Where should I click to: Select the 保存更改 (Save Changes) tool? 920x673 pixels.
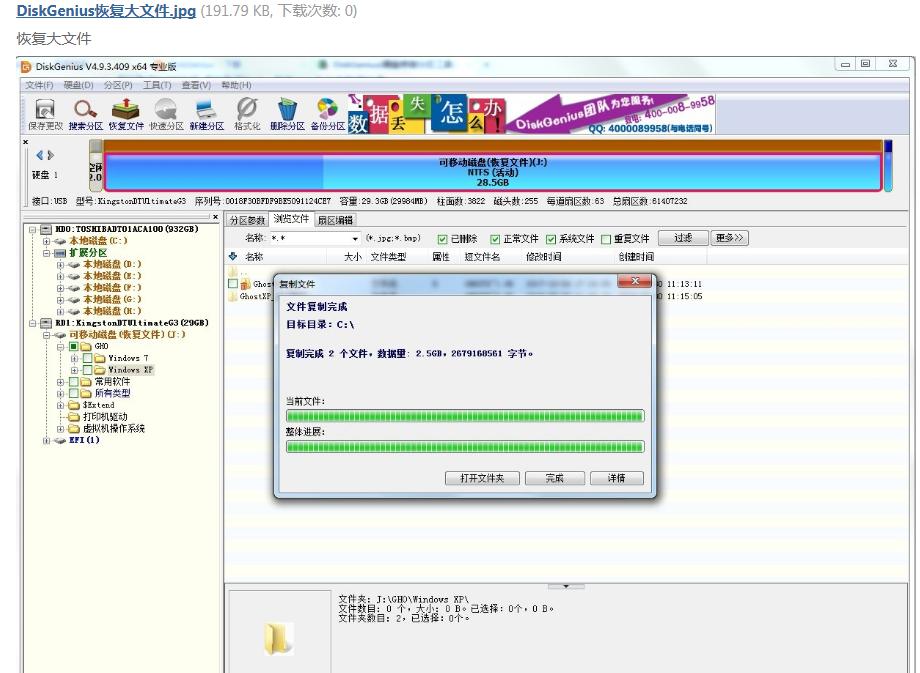pyautogui.click(x=44, y=110)
